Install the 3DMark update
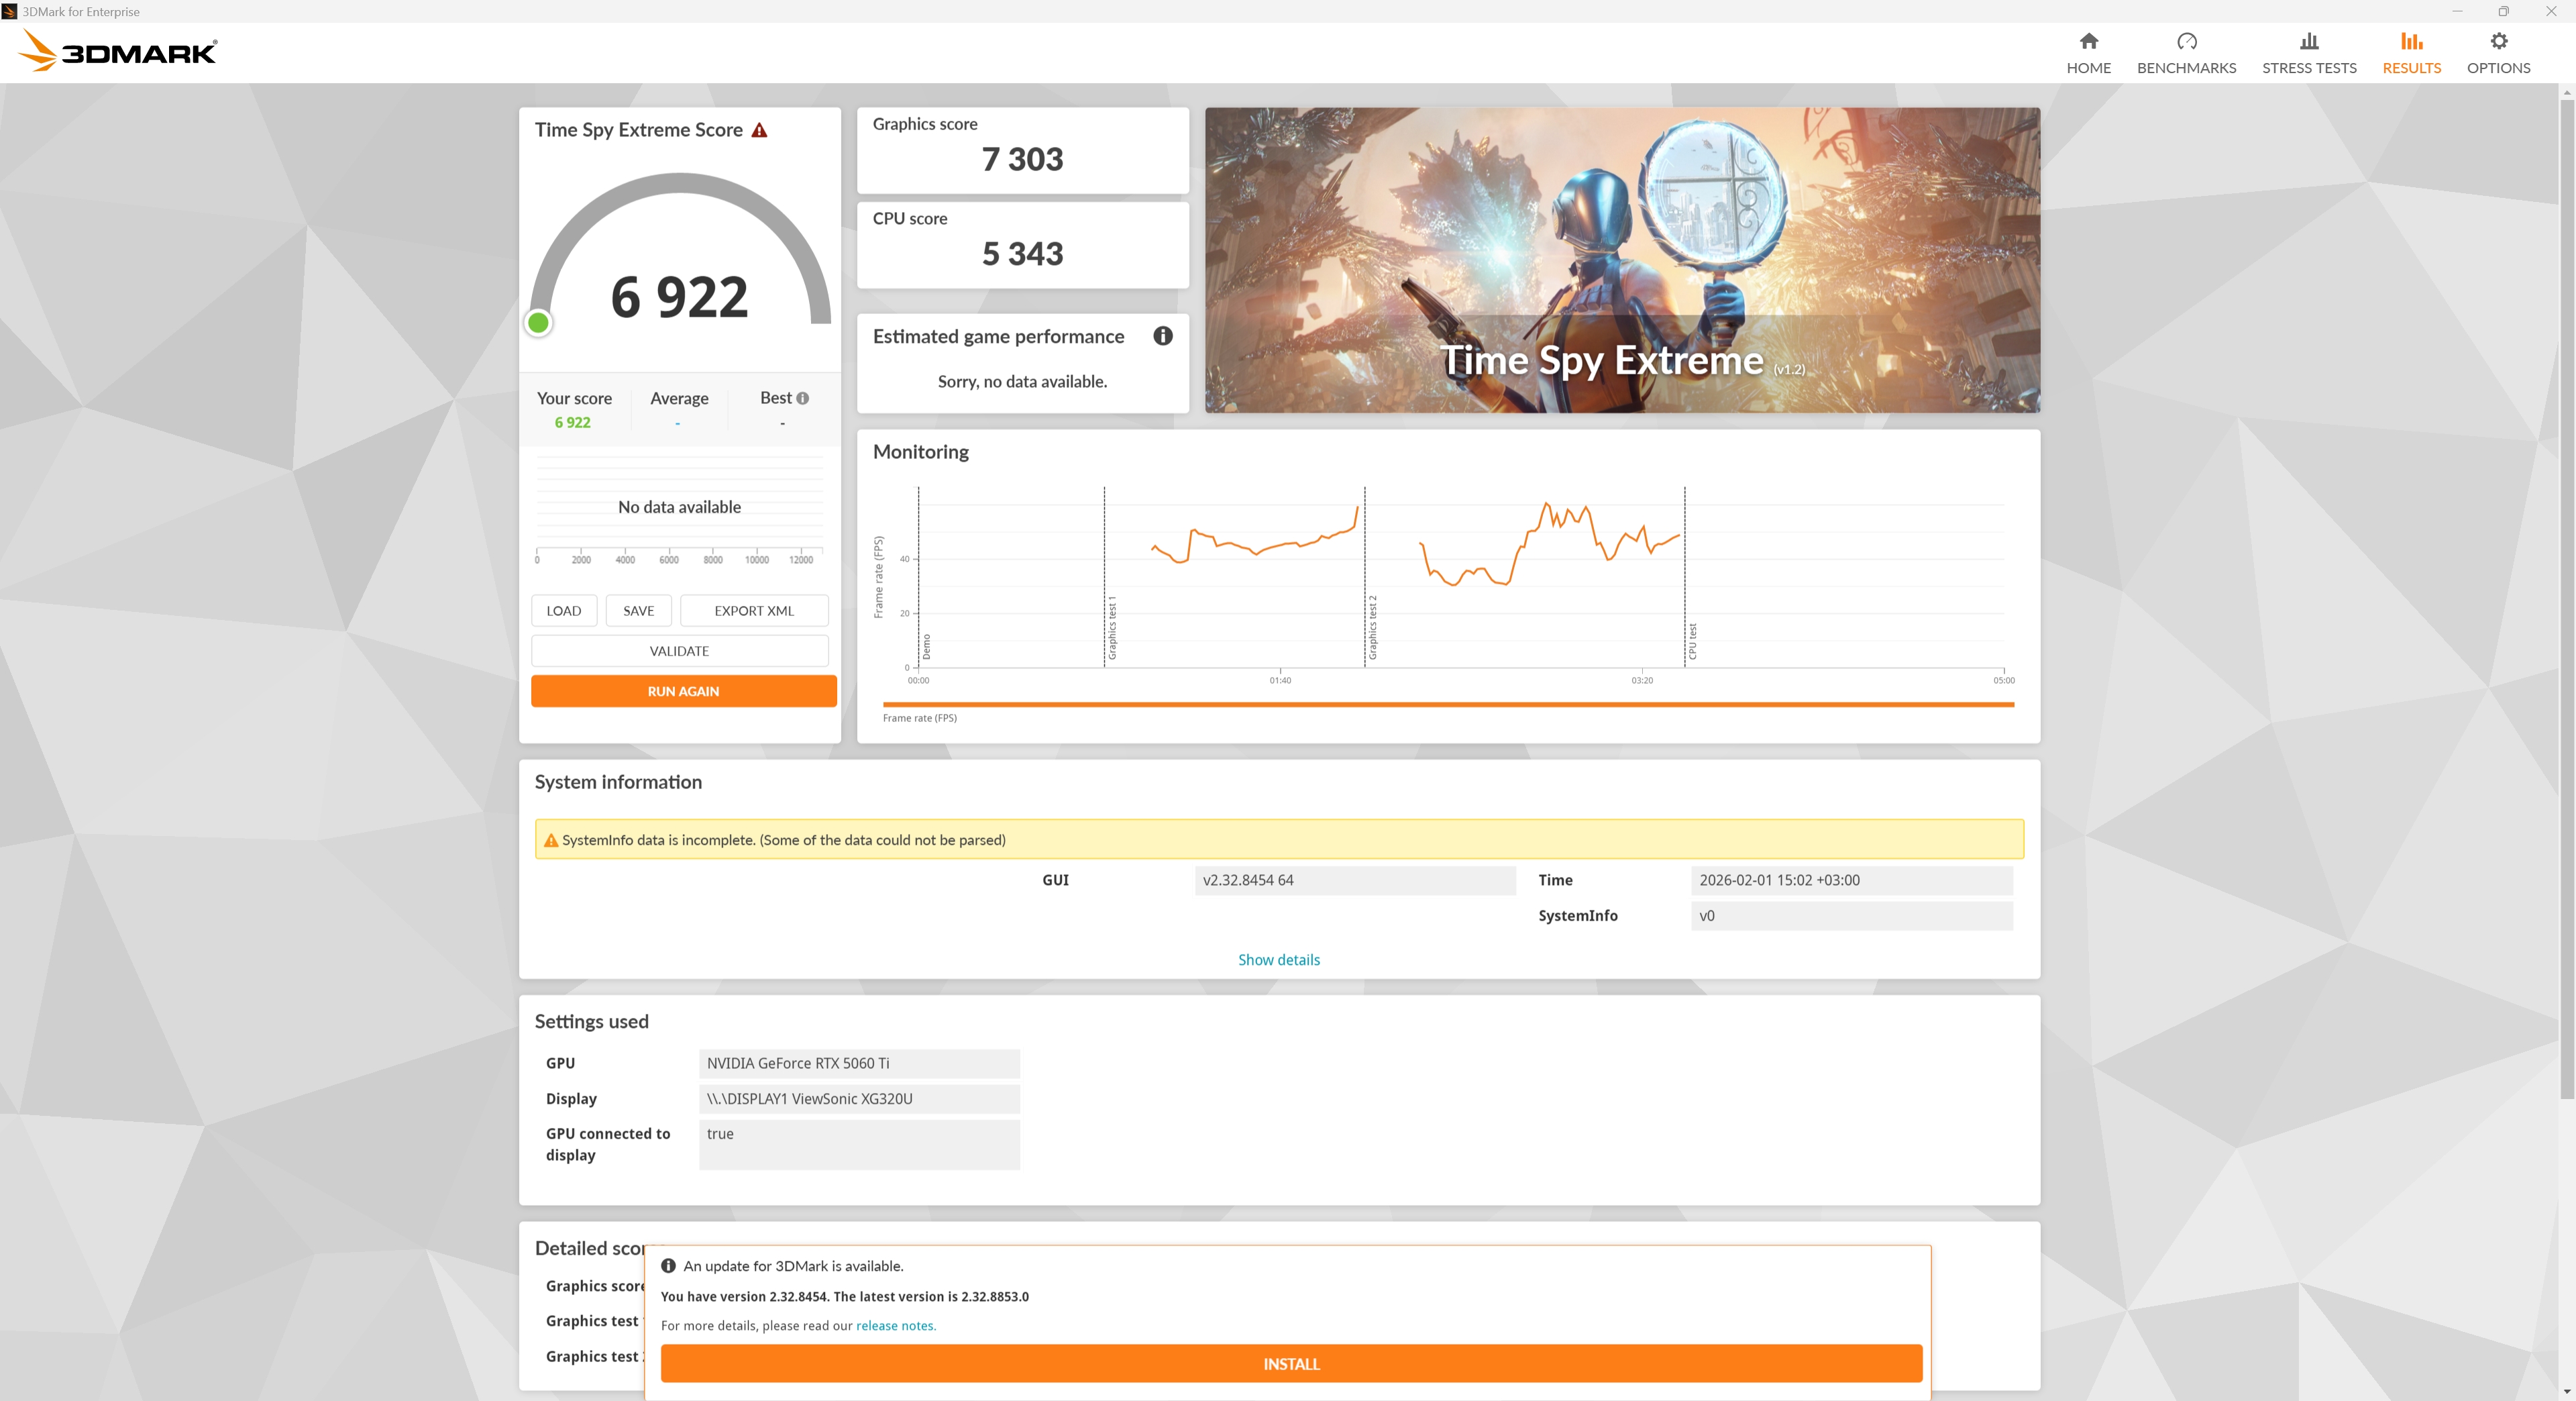The image size is (2576, 1401). point(1290,1363)
